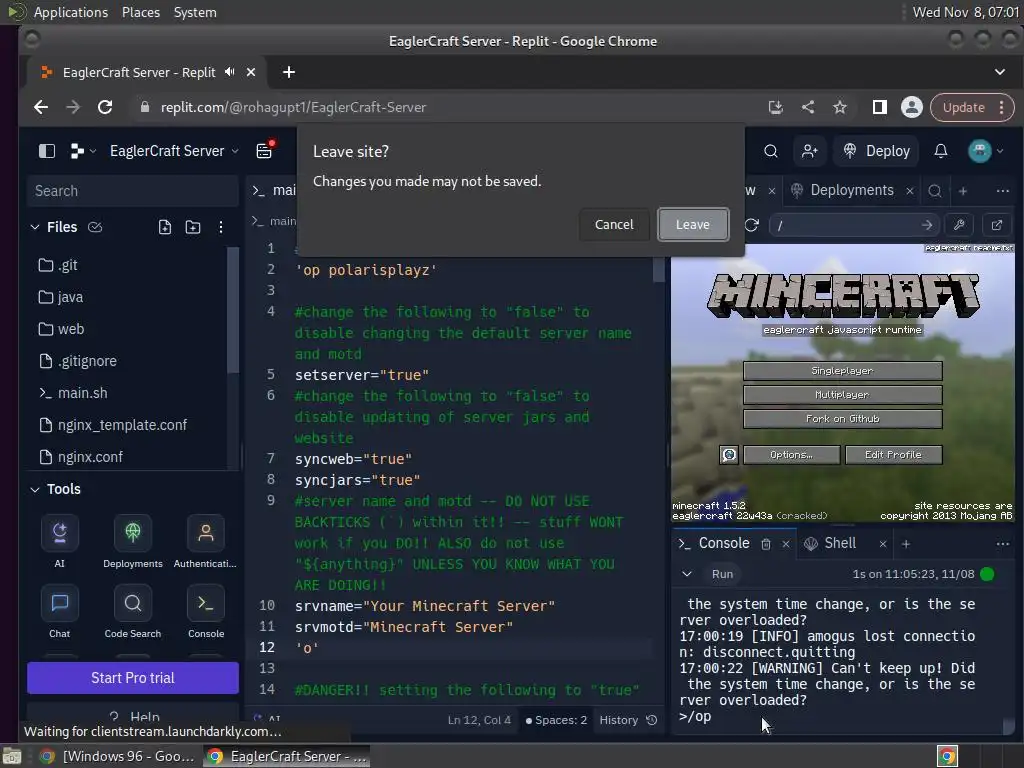
Task: Toggle Chrome side panel
Action: 880,107
